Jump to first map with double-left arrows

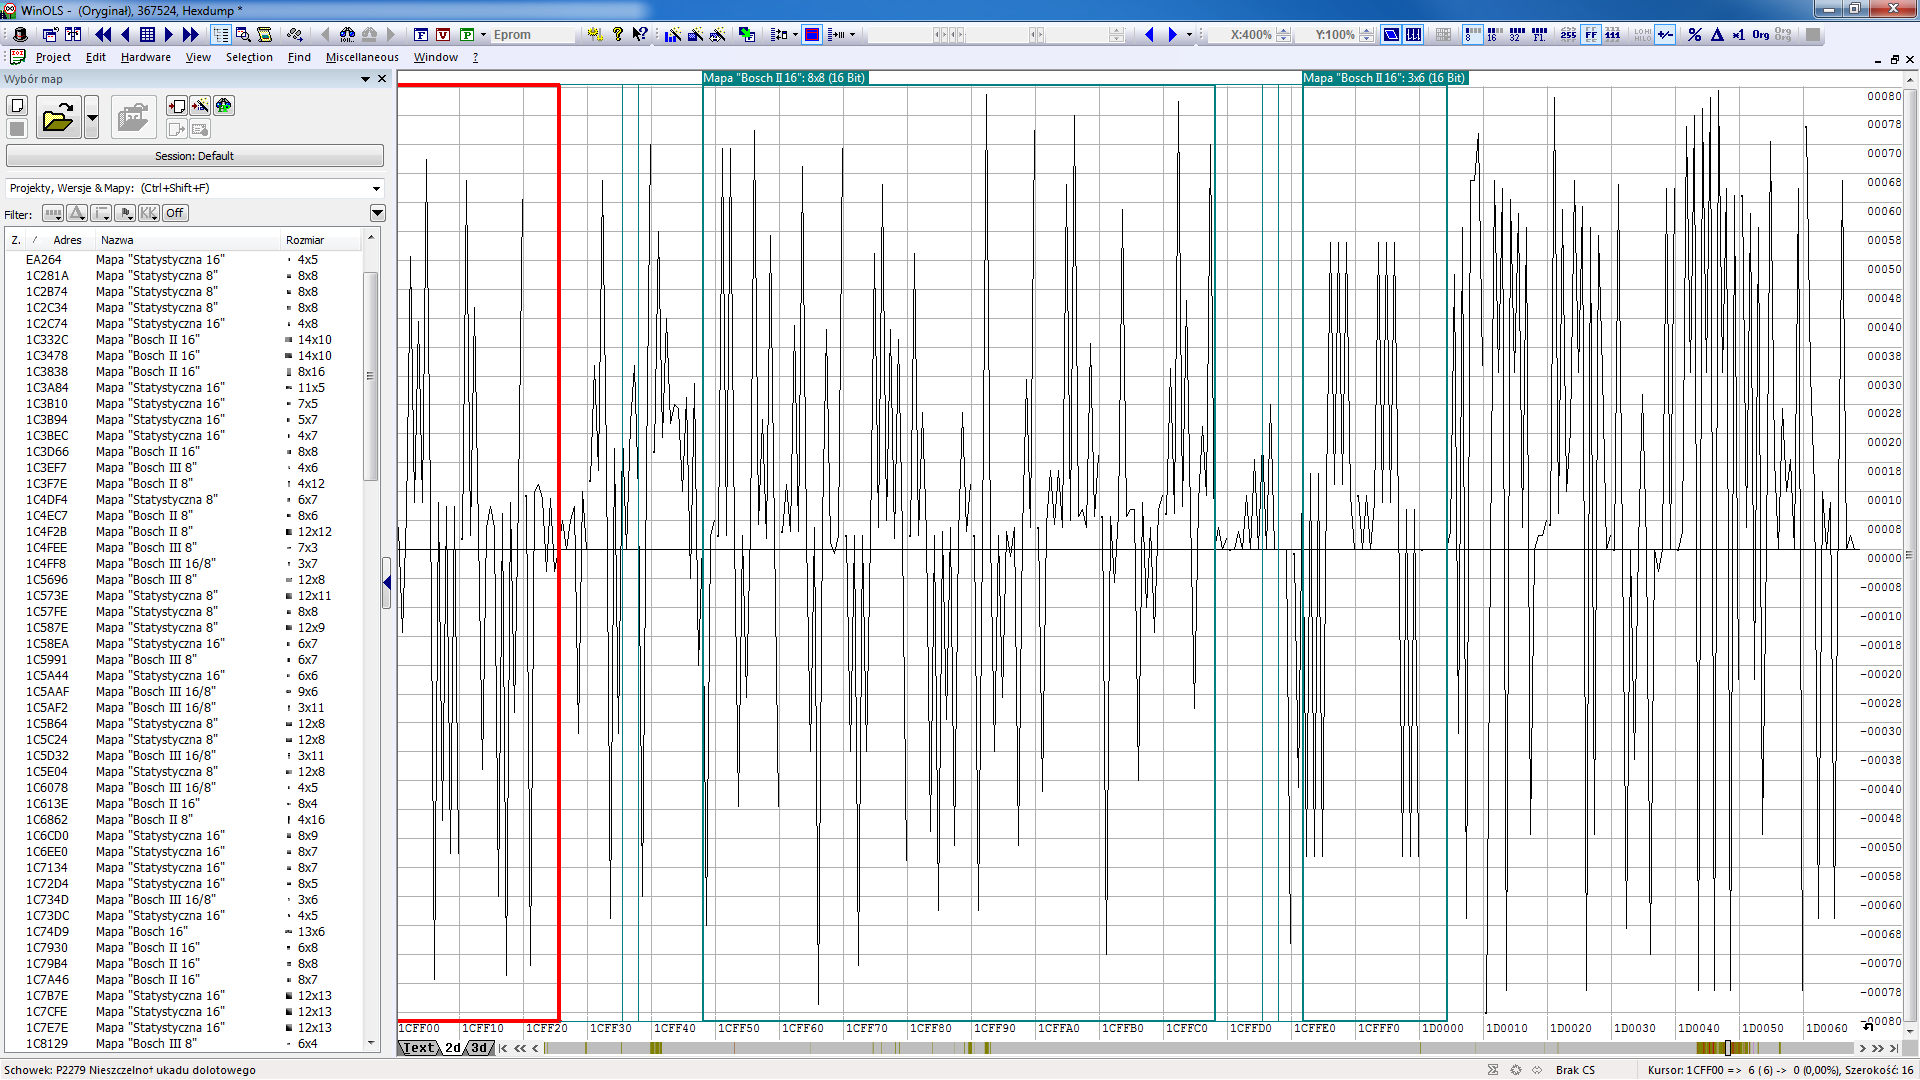click(x=102, y=34)
